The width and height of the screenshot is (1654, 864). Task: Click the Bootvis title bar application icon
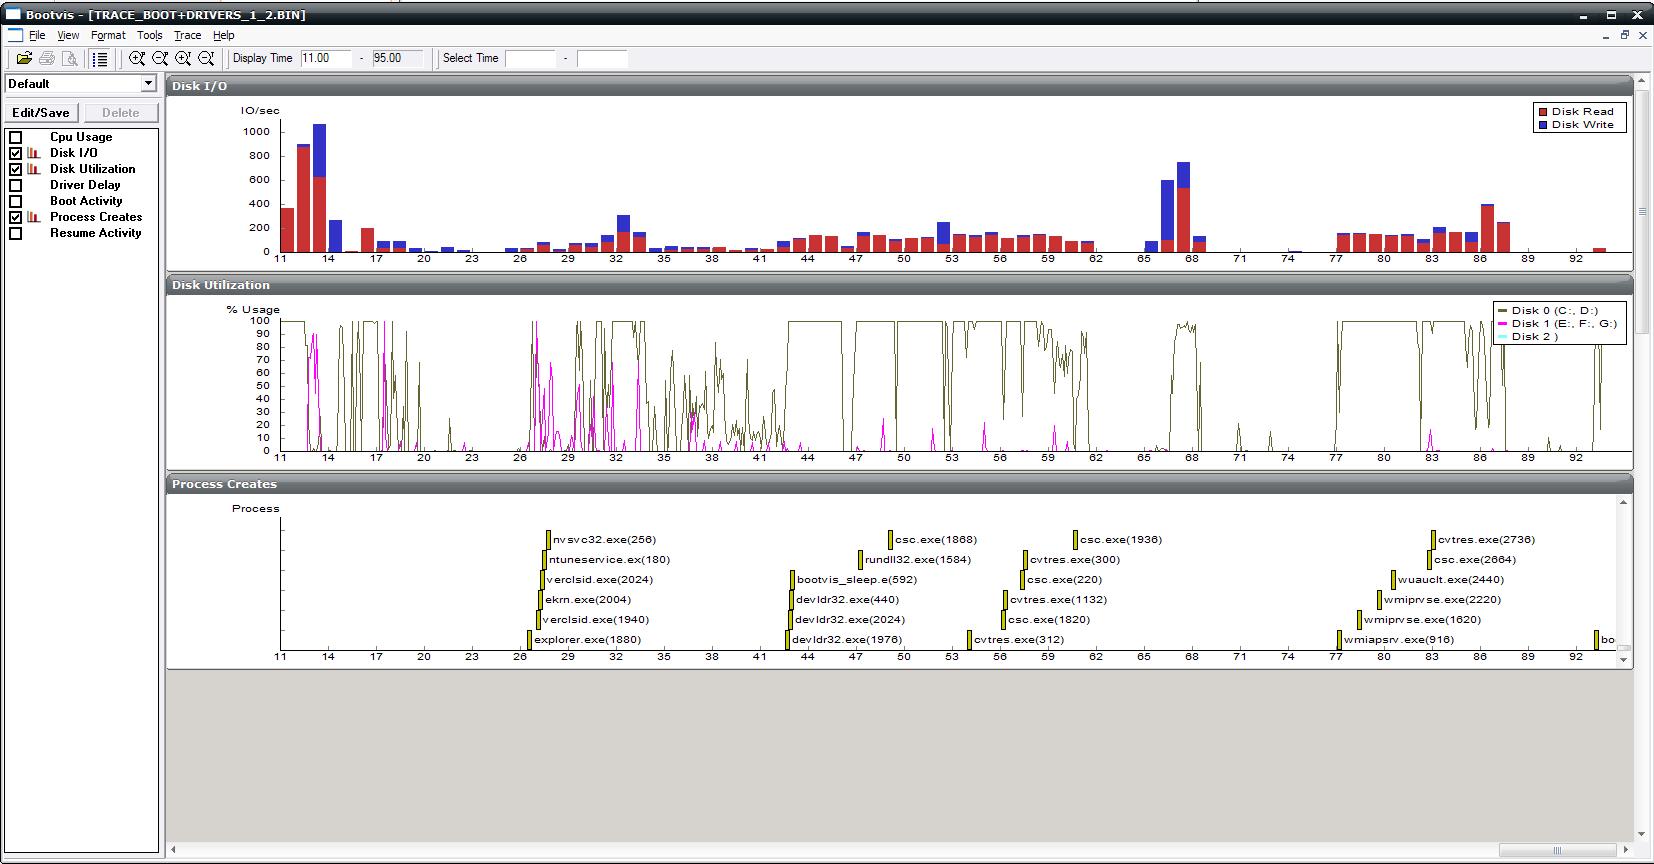[x=13, y=14]
